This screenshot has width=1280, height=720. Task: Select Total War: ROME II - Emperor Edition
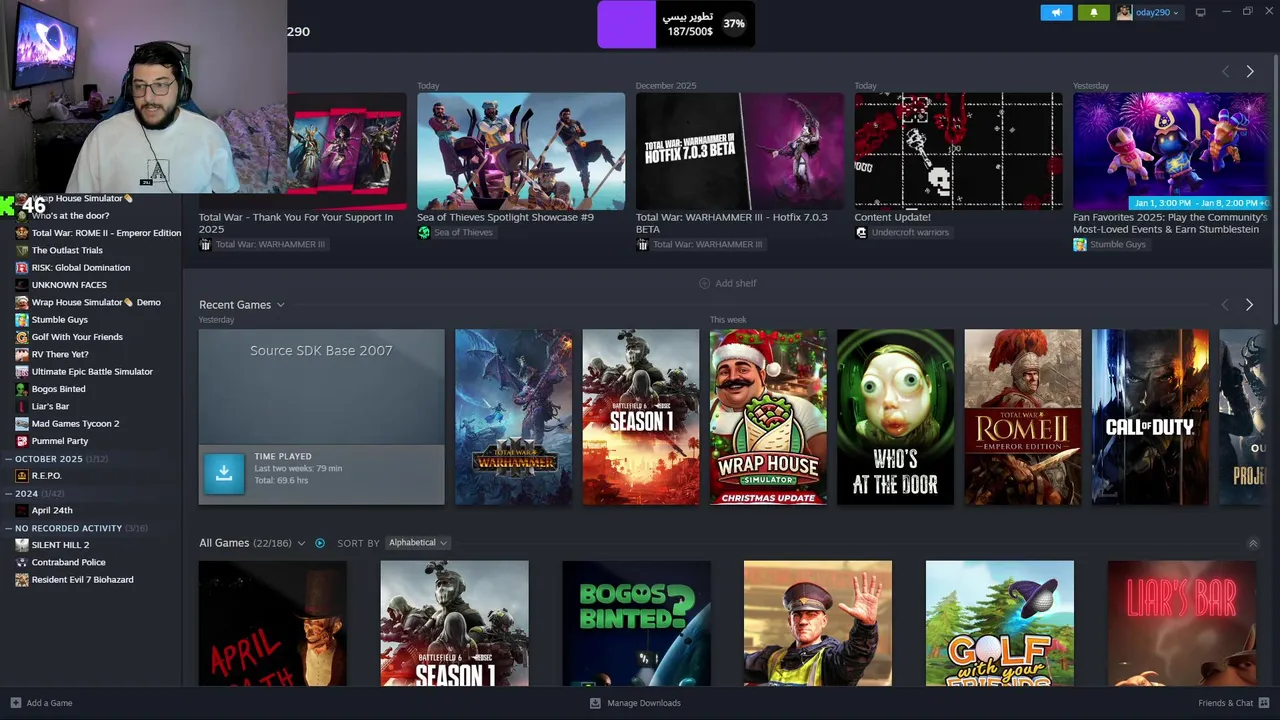(x=106, y=233)
